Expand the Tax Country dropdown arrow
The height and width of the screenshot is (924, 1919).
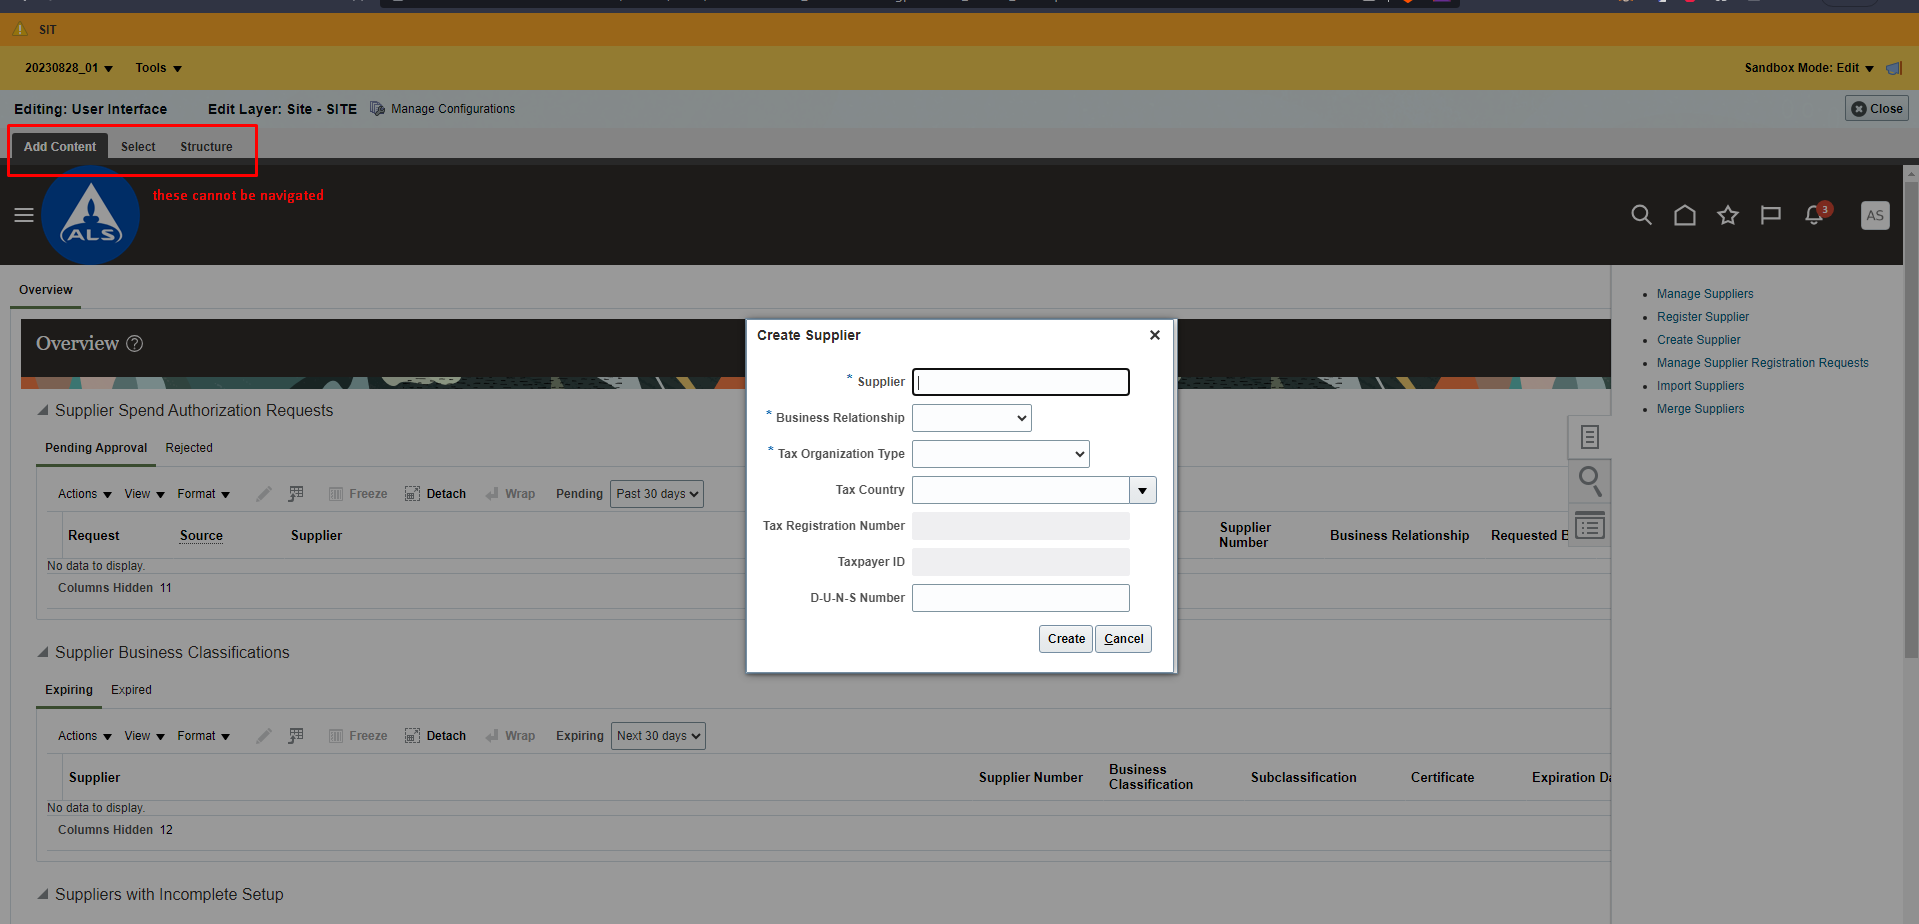tap(1141, 490)
